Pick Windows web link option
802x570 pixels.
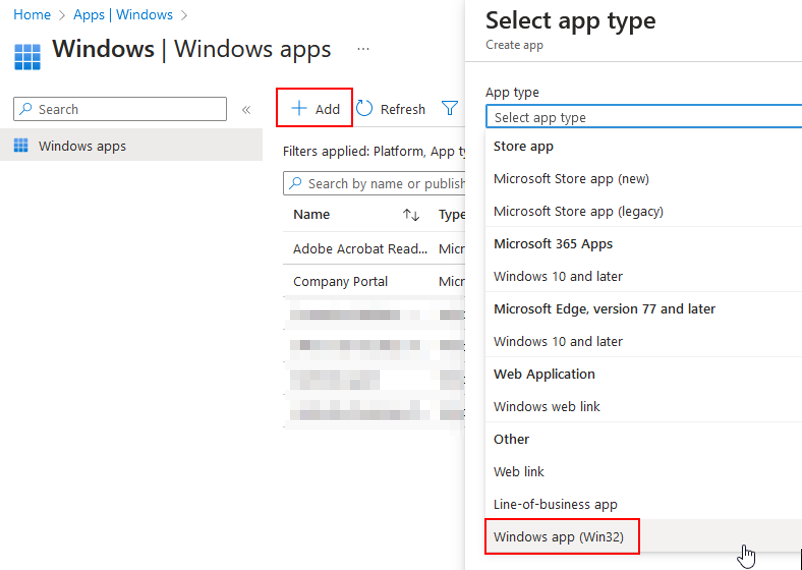coord(547,407)
